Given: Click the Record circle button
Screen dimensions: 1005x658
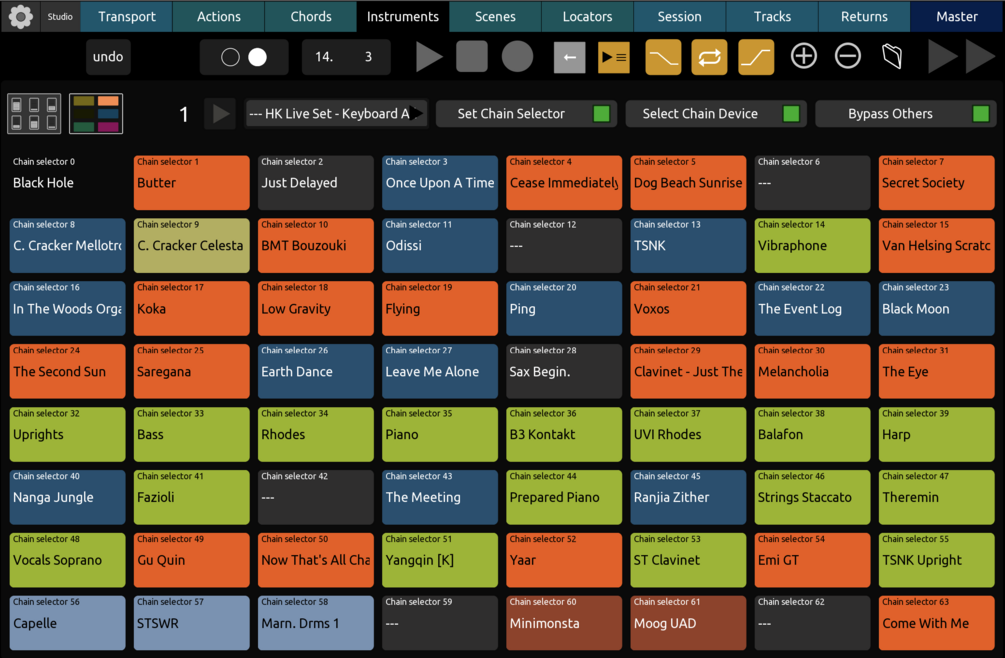Looking at the screenshot, I should coord(517,57).
